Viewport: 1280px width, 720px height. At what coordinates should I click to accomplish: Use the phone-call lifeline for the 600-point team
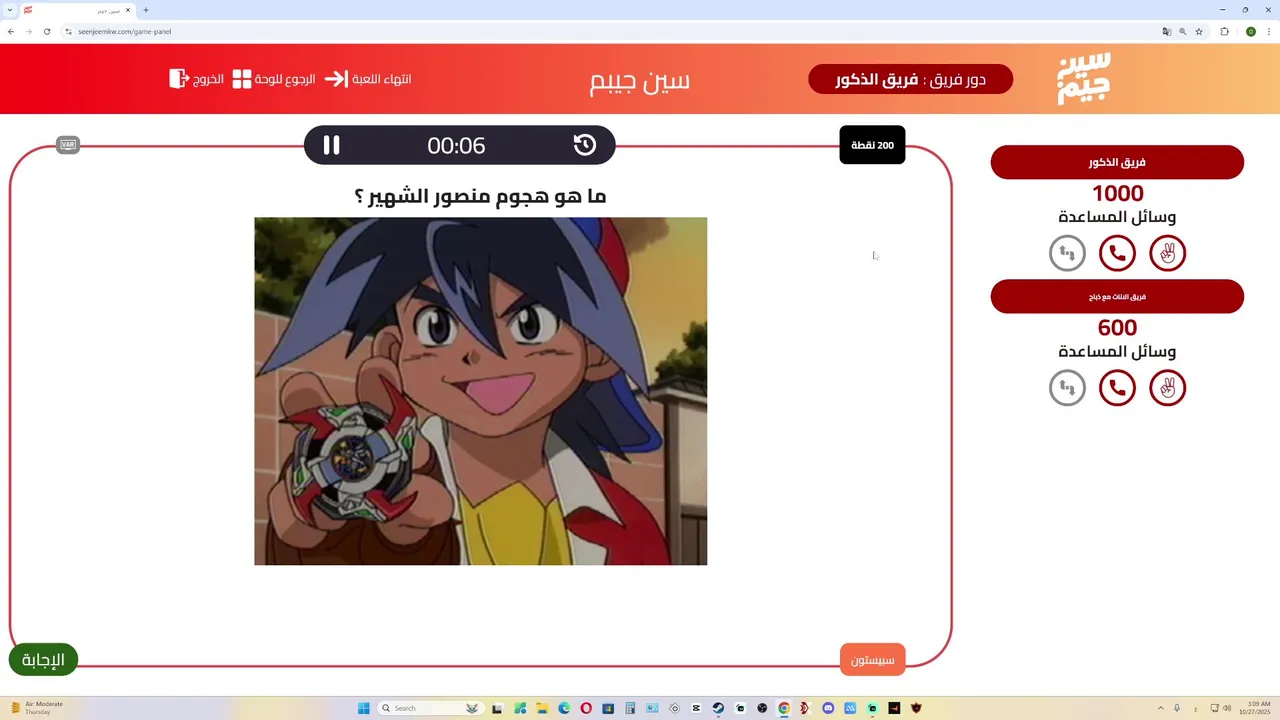tap(1117, 387)
